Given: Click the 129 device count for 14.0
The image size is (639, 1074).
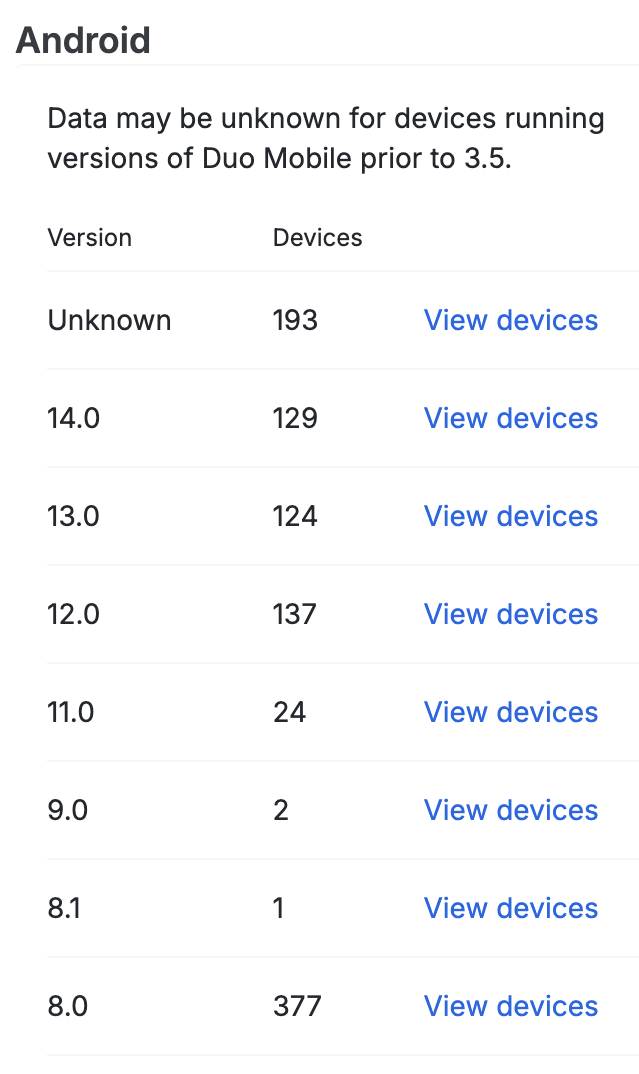Looking at the screenshot, I should pos(292,418).
